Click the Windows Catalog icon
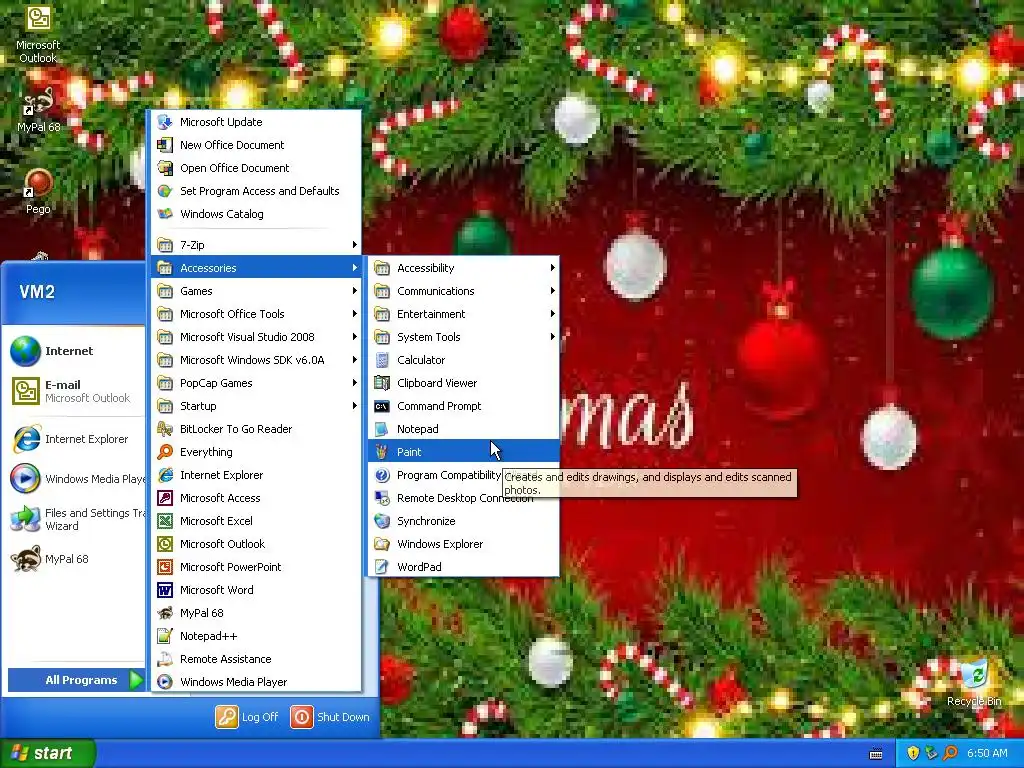 point(165,214)
